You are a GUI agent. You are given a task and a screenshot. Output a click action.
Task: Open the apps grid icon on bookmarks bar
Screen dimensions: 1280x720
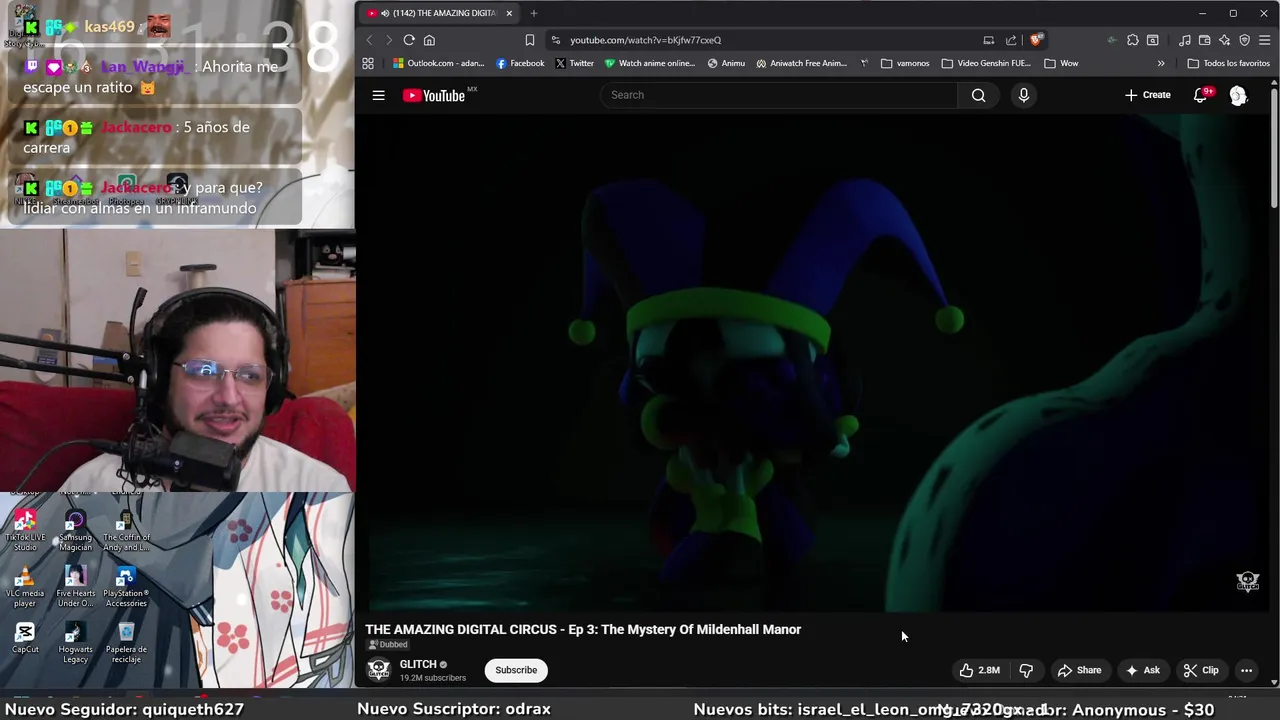pyautogui.click(x=367, y=63)
